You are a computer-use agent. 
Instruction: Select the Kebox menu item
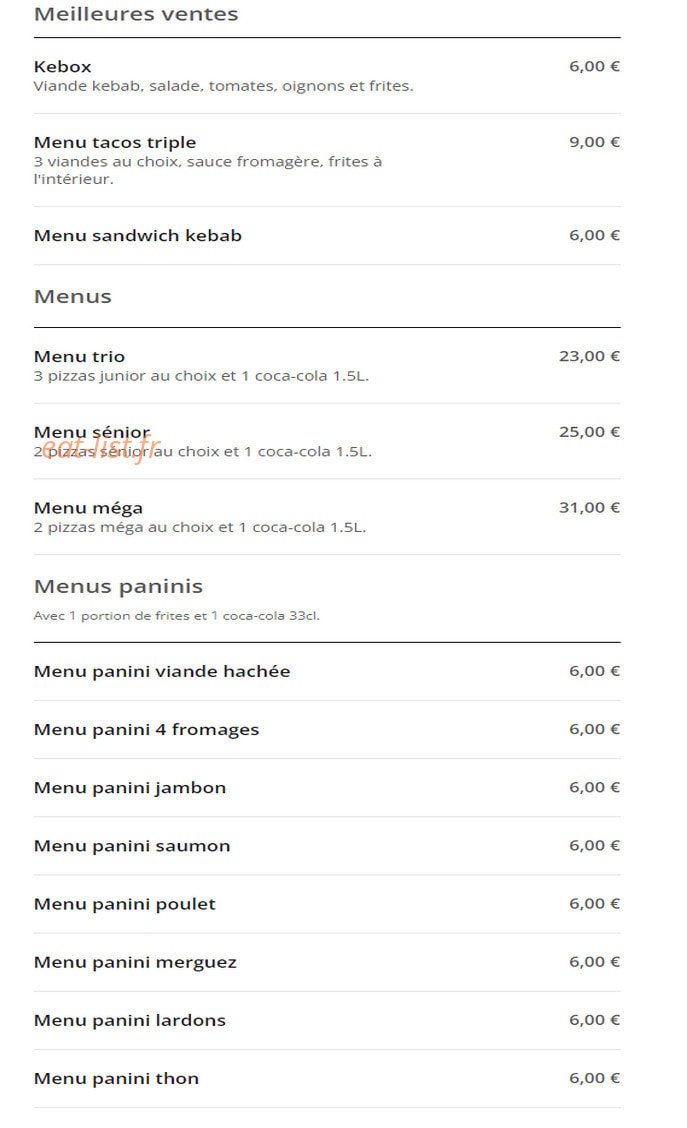327,76
